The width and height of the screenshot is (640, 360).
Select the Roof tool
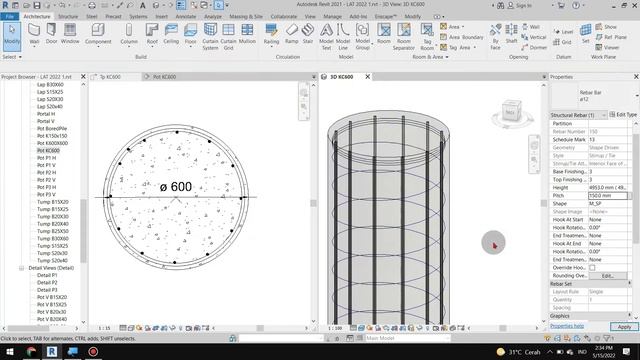(x=152, y=34)
